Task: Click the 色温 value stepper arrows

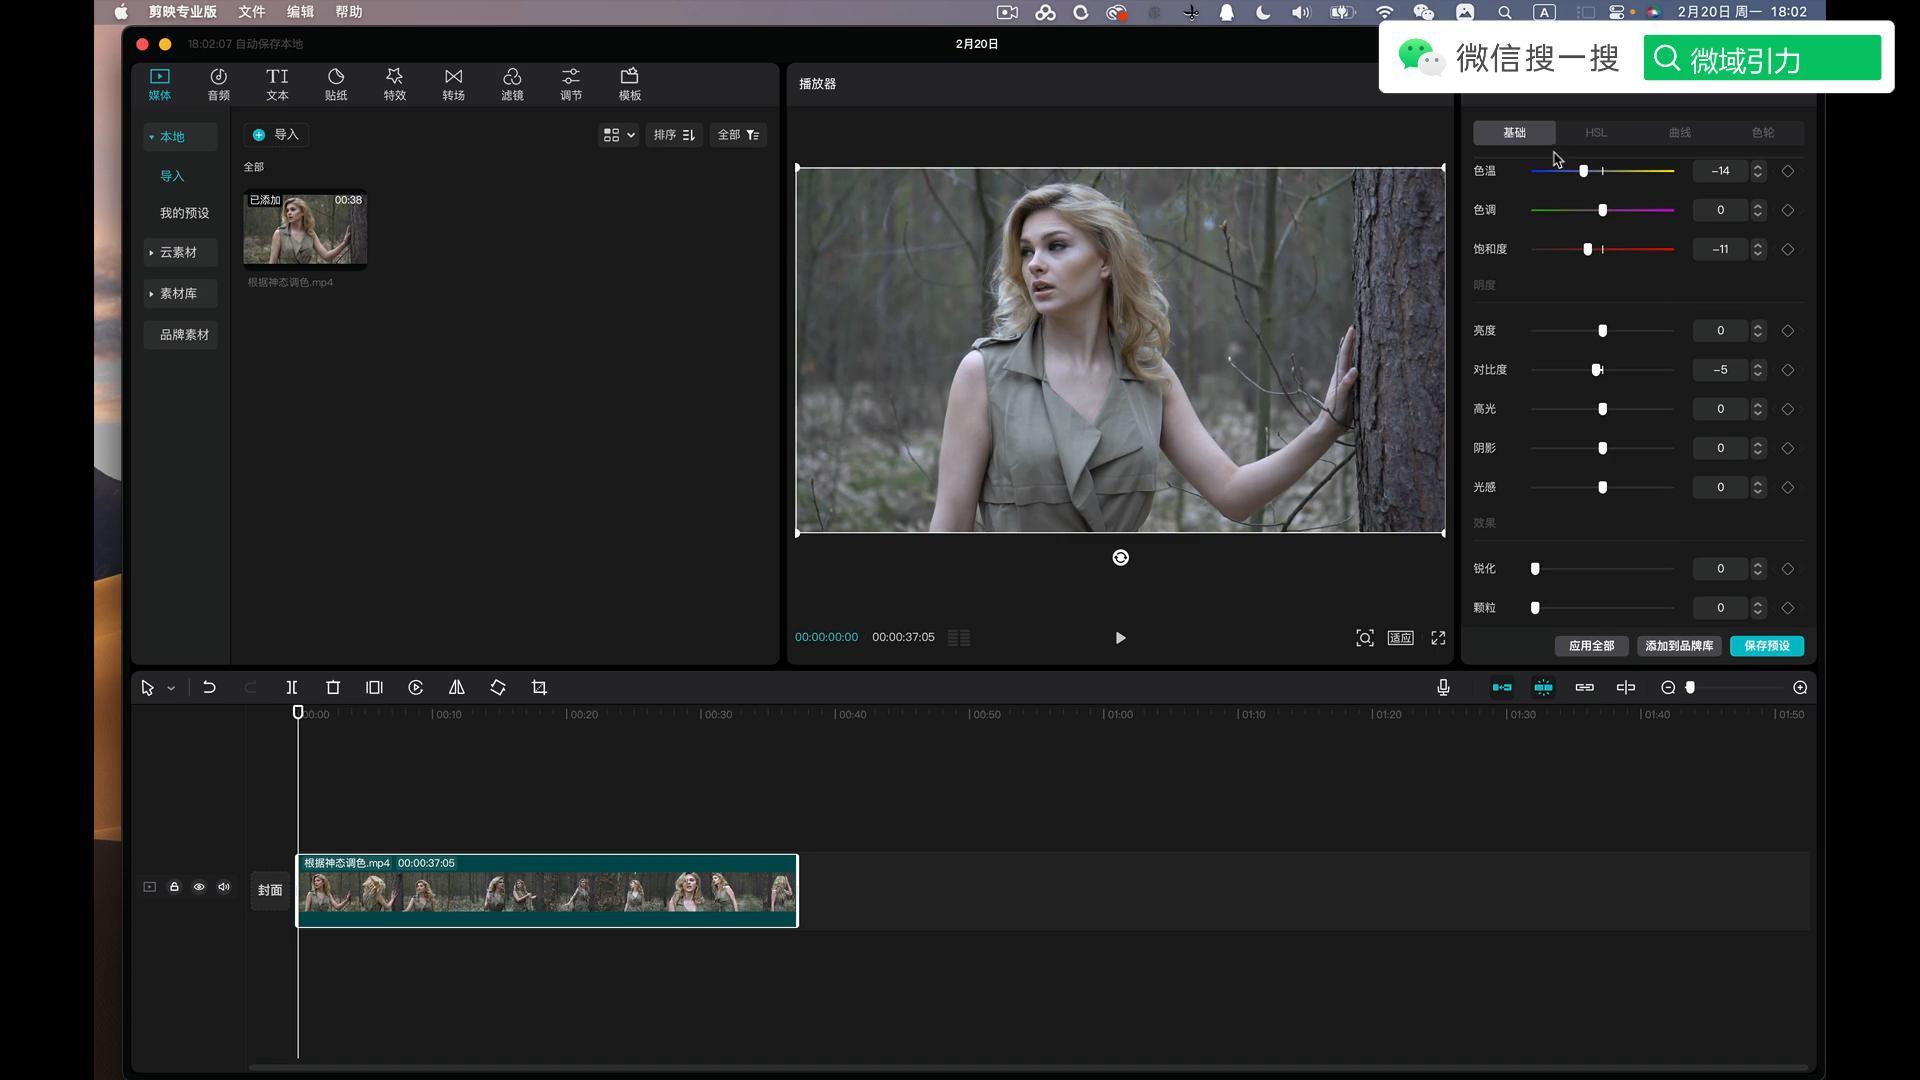Action: tap(1758, 171)
